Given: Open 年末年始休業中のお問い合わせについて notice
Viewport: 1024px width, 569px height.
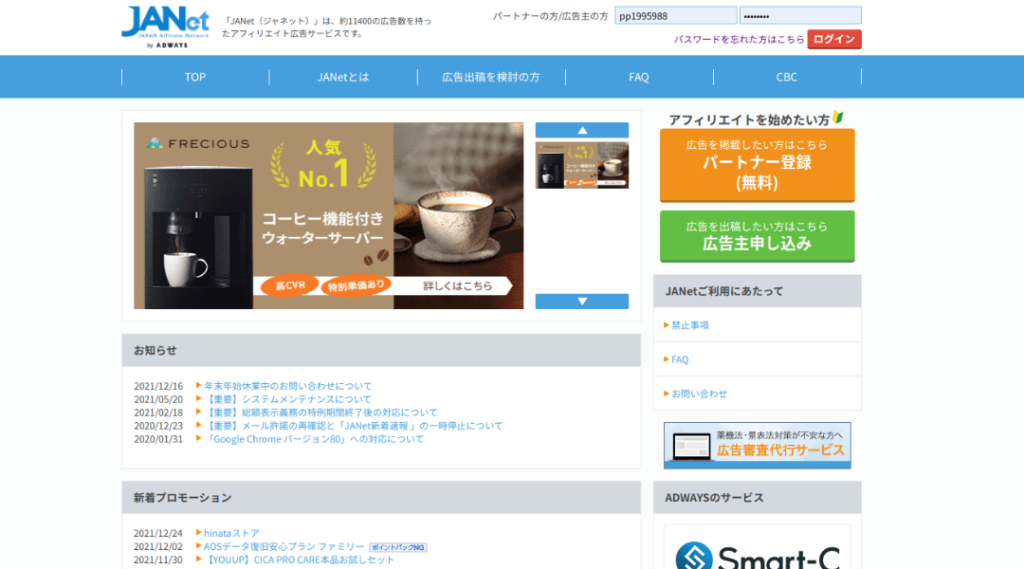Looking at the screenshot, I should tap(288, 386).
